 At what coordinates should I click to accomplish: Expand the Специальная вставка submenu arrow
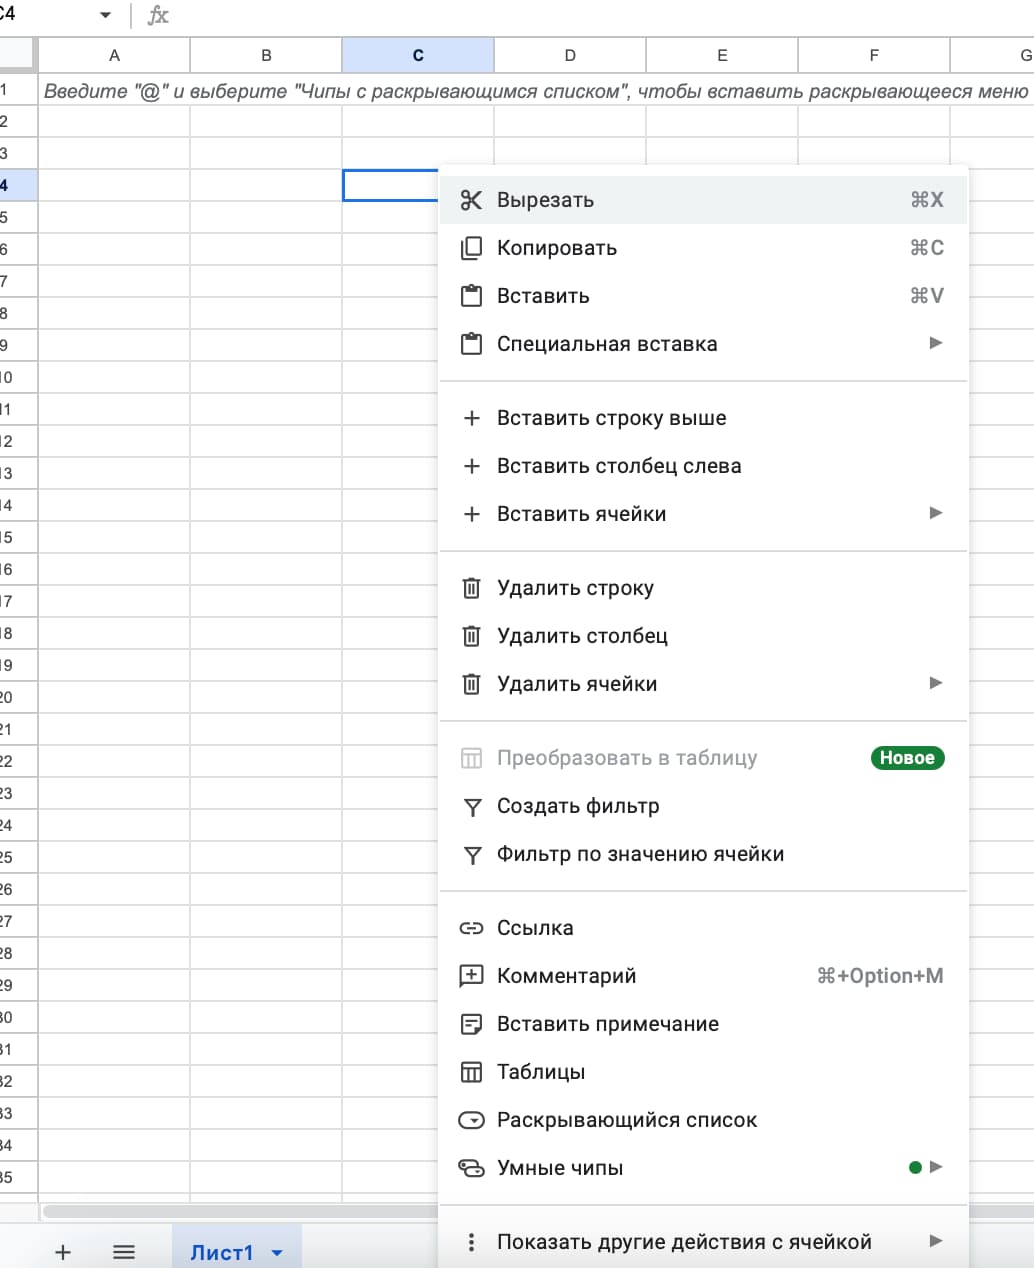pyautogui.click(x=936, y=343)
